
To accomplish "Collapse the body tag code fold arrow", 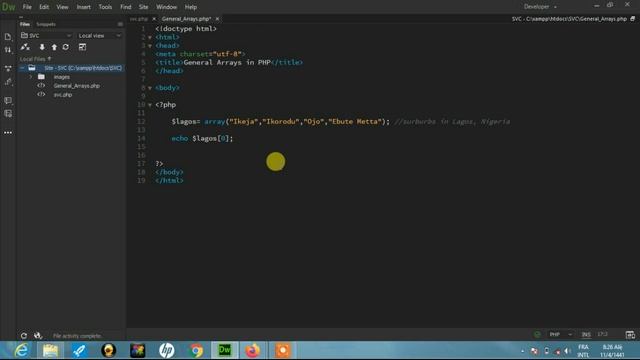I will coord(150,88).
